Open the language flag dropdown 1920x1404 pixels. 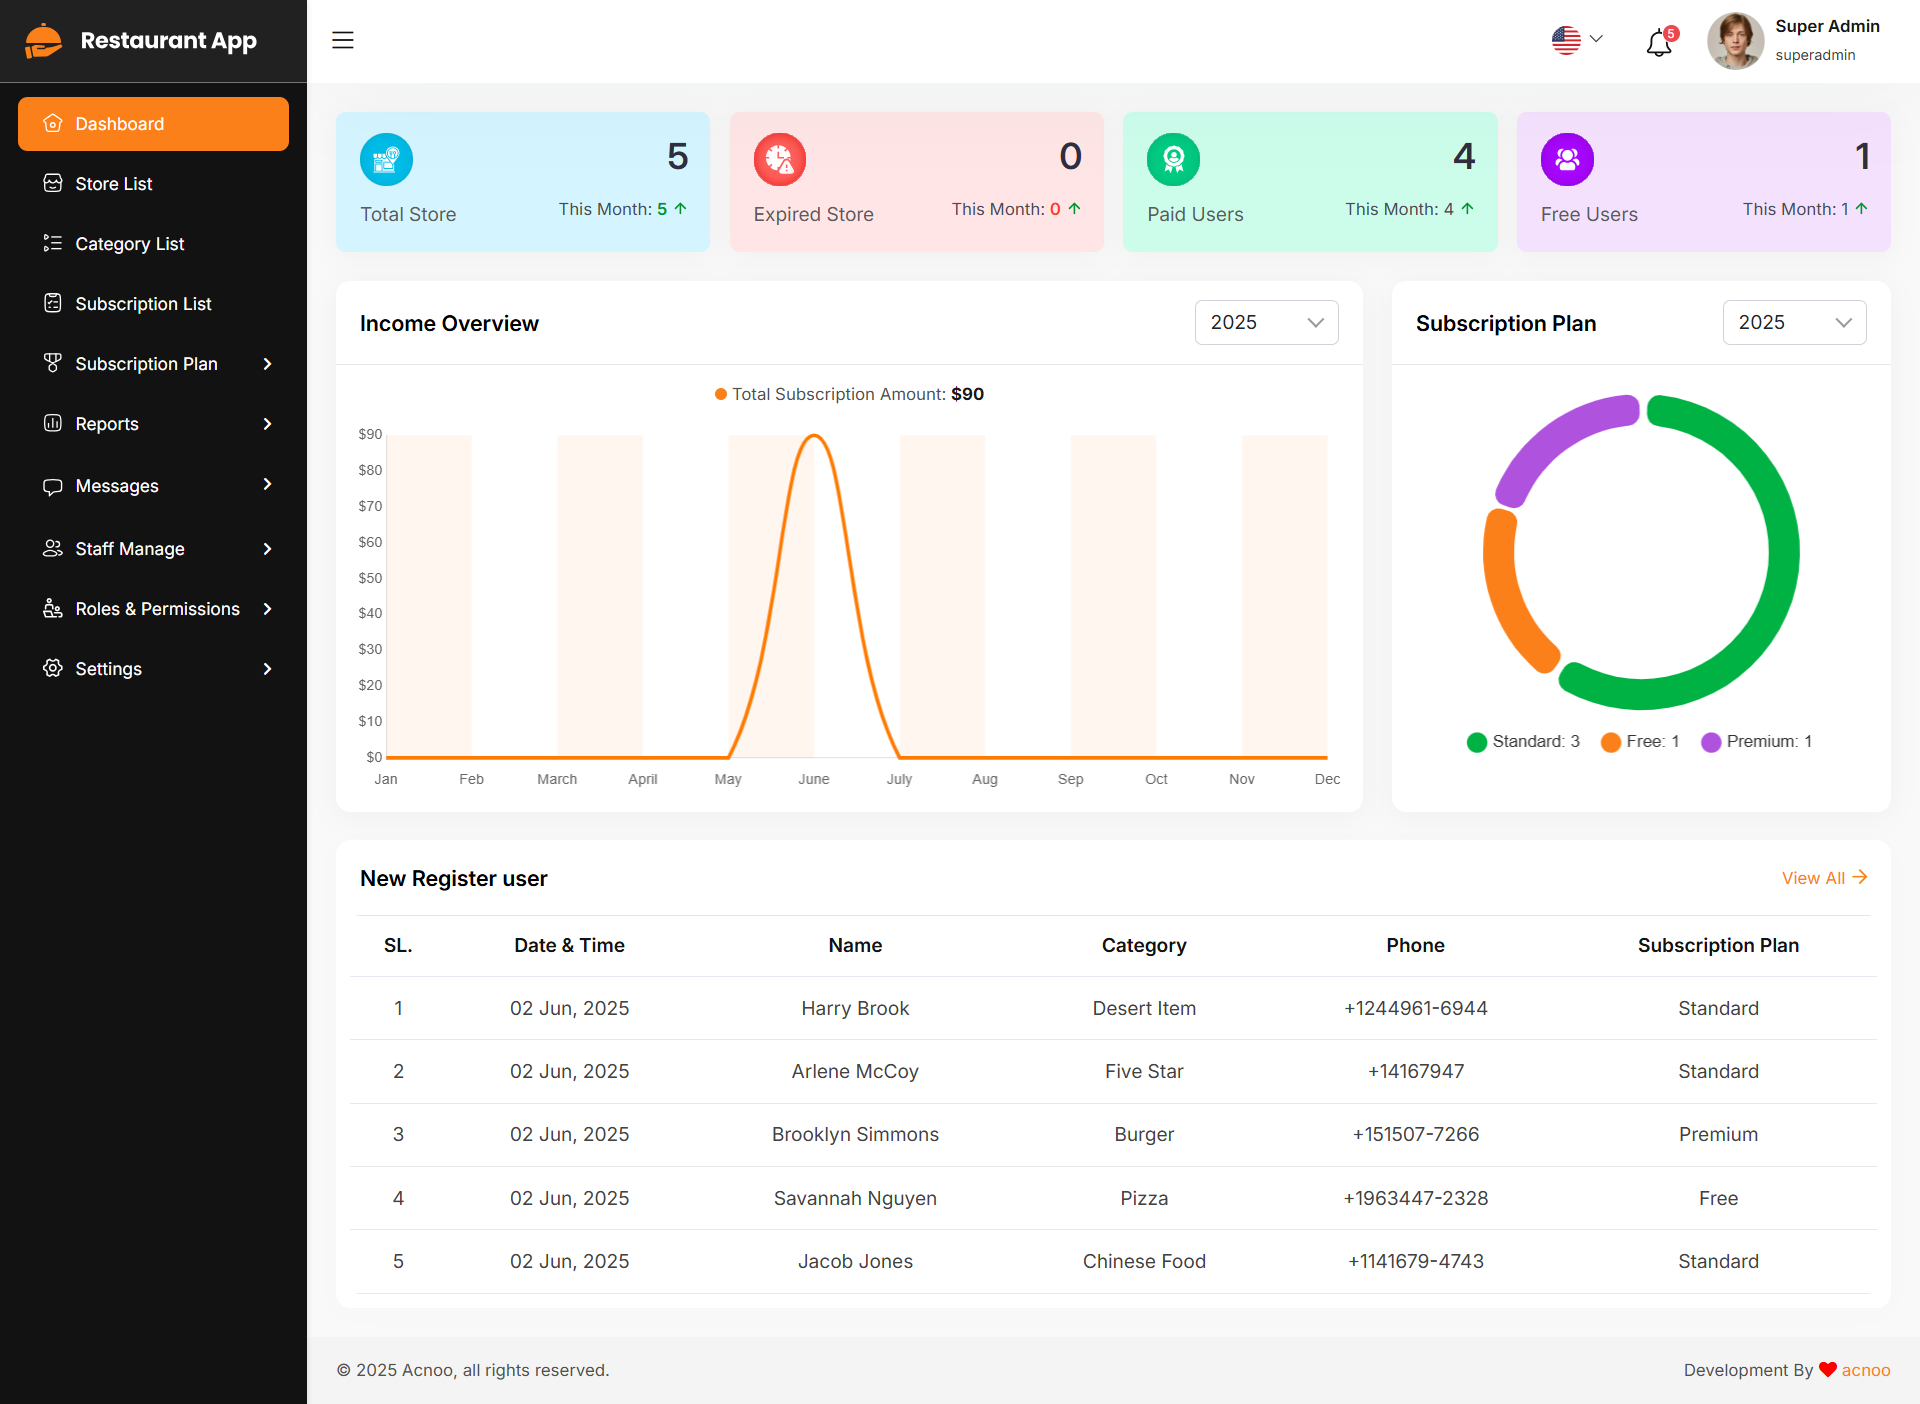[1577, 40]
